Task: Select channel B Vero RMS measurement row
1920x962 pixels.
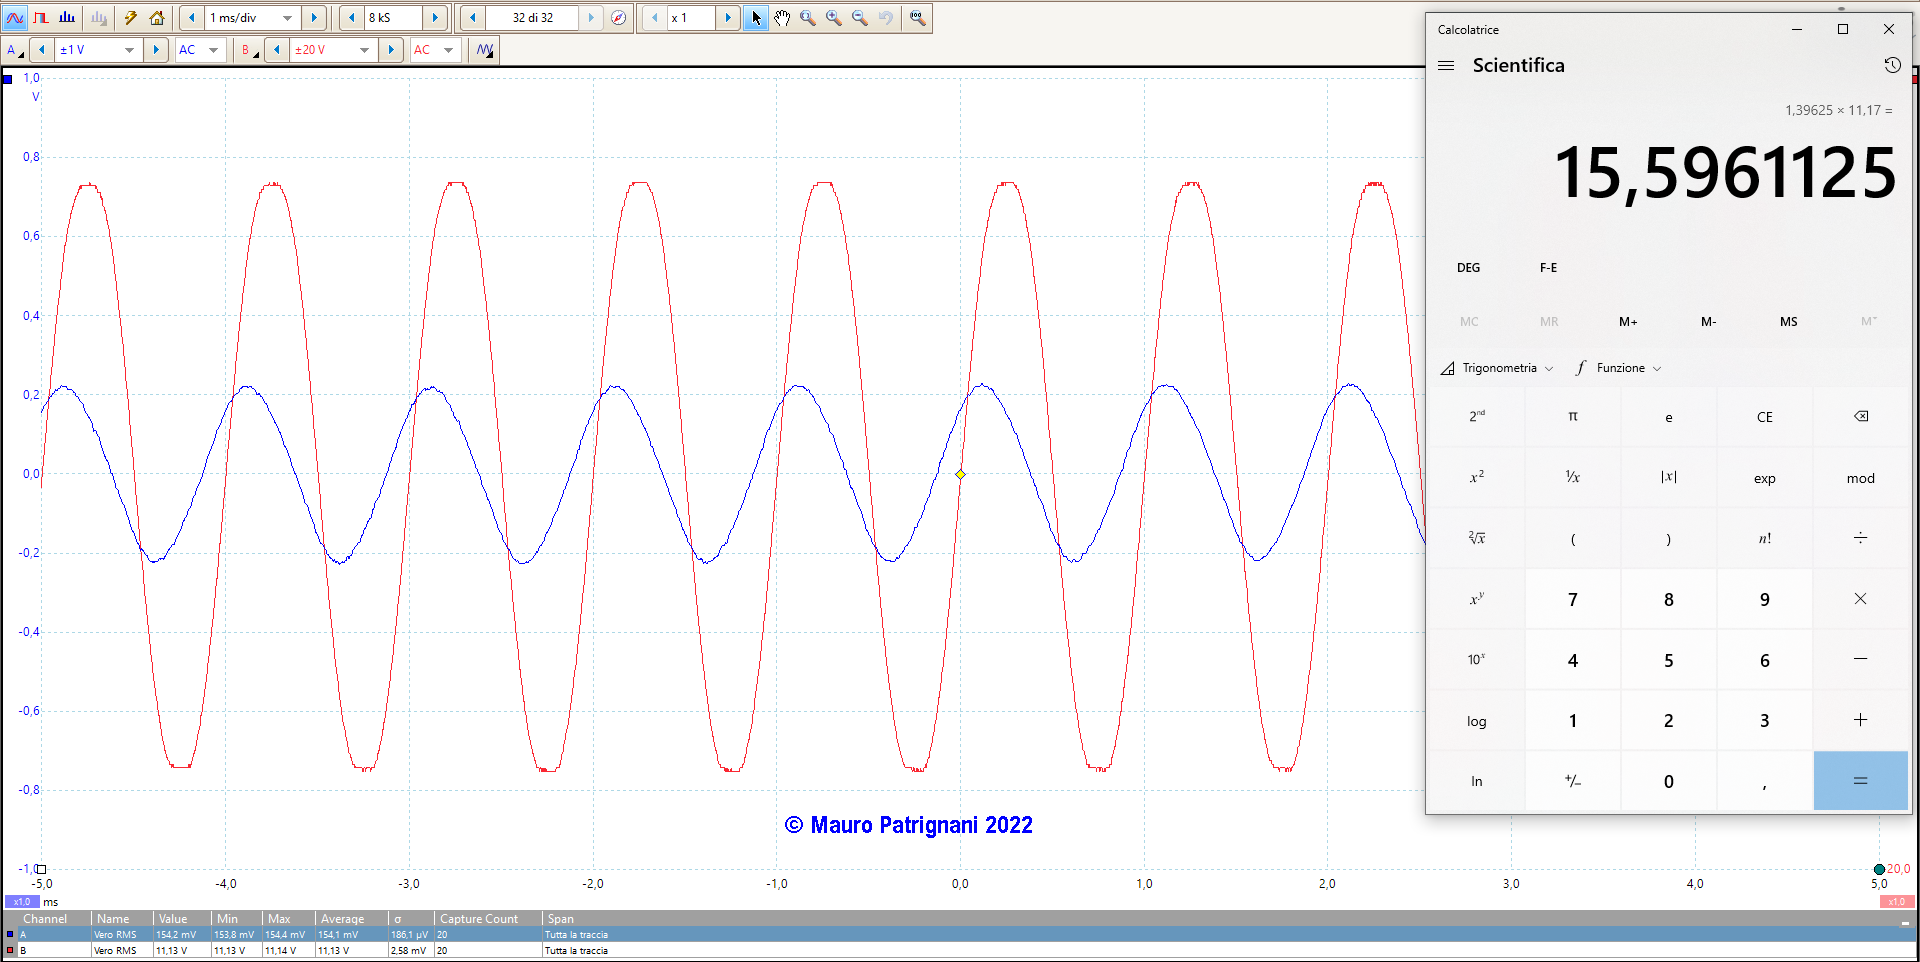Action: (x=960, y=950)
